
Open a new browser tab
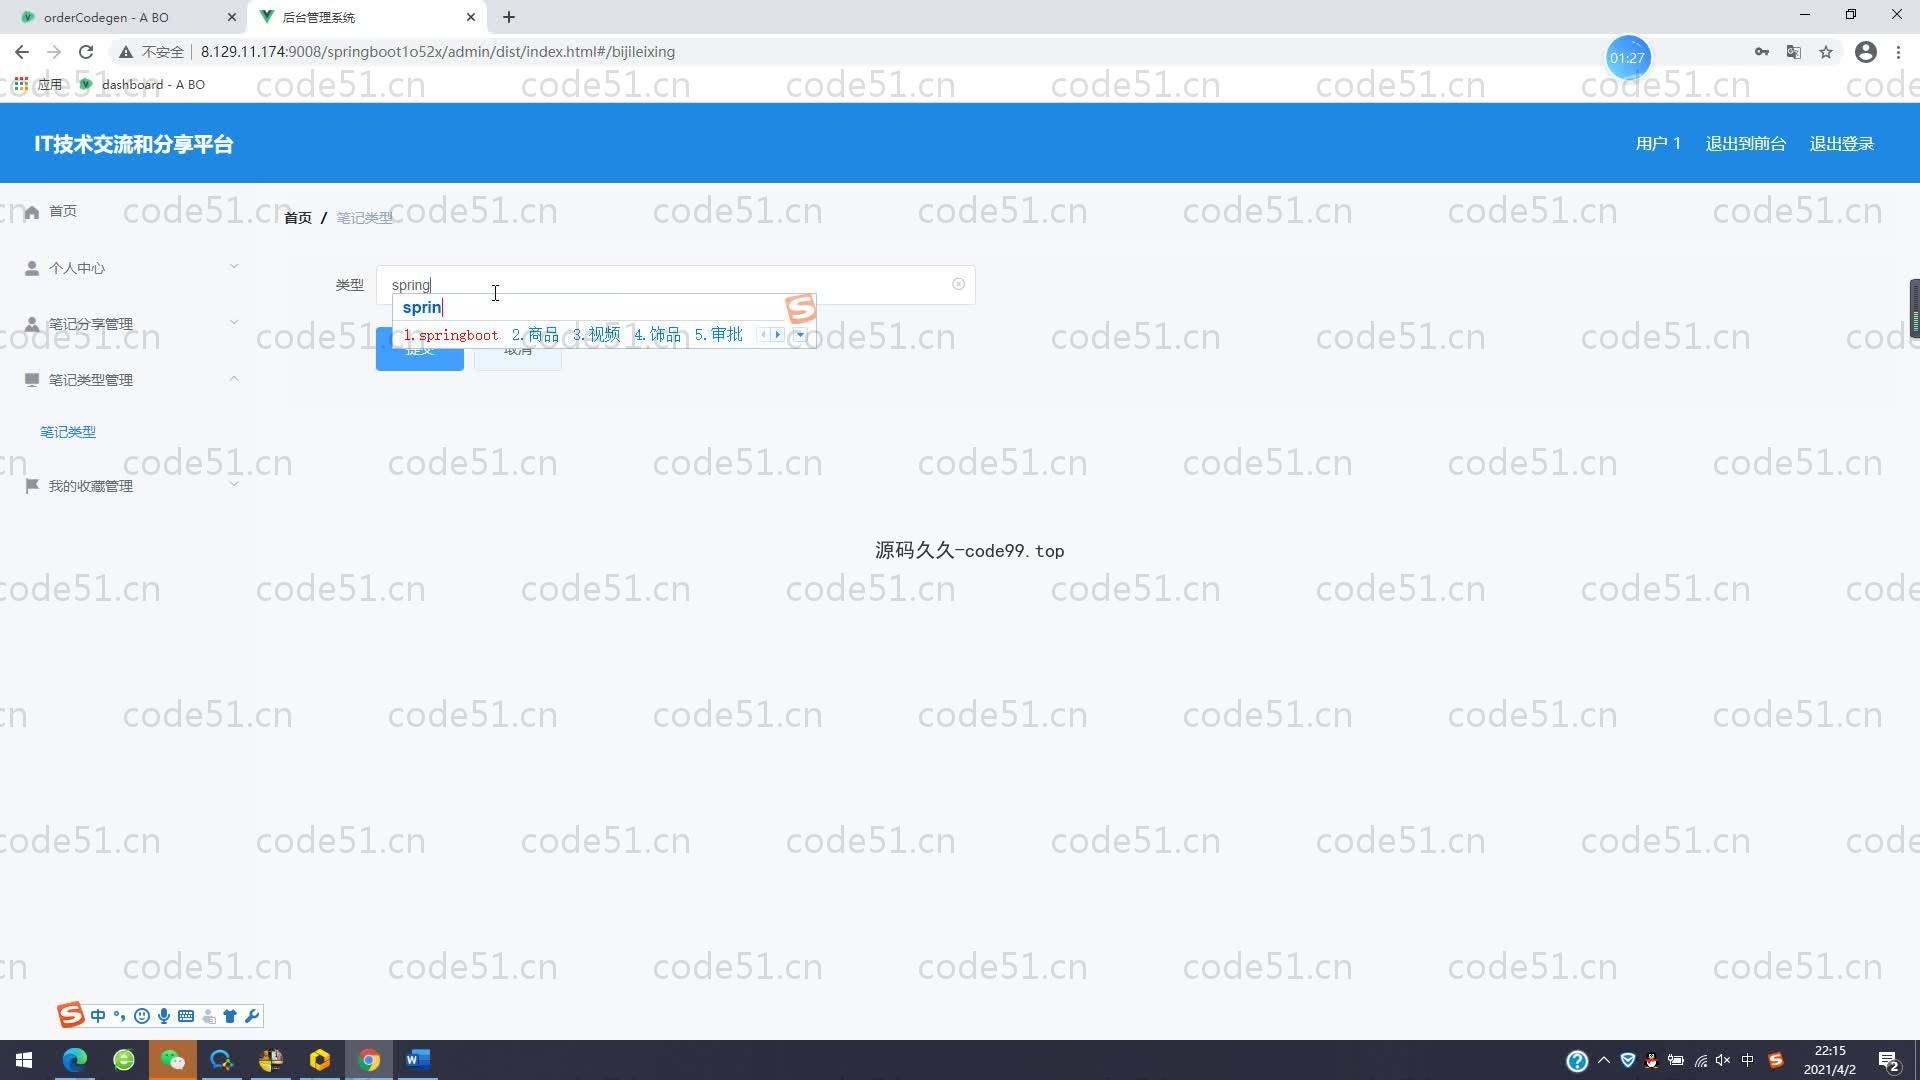(509, 17)
